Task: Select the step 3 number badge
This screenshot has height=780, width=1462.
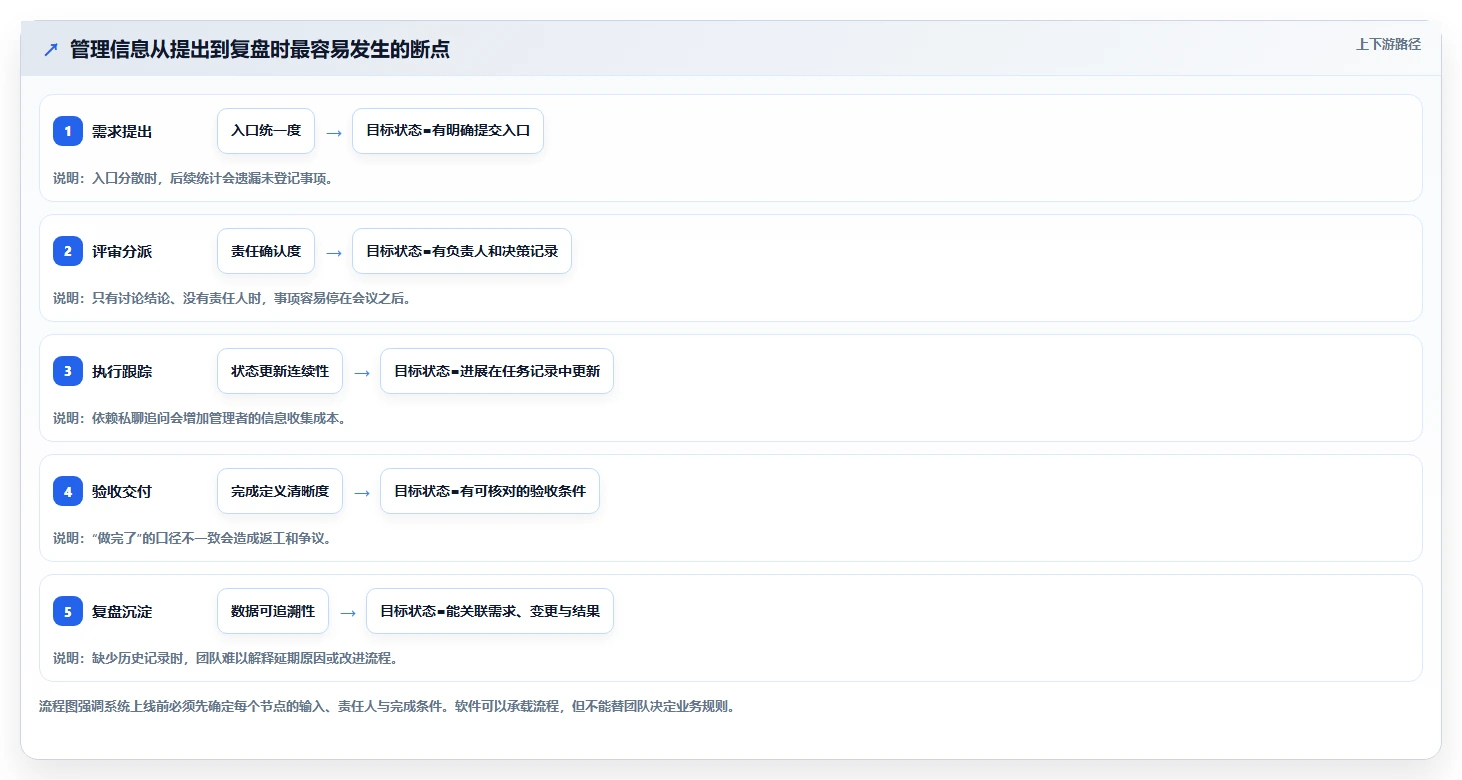Action: pyautogui.click(x=68, y=371)
